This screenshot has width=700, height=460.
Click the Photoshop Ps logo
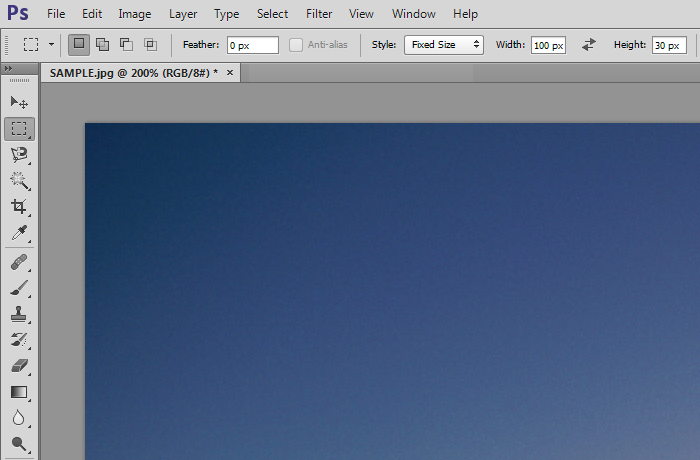pyautogui.click(x=18, y=13)
